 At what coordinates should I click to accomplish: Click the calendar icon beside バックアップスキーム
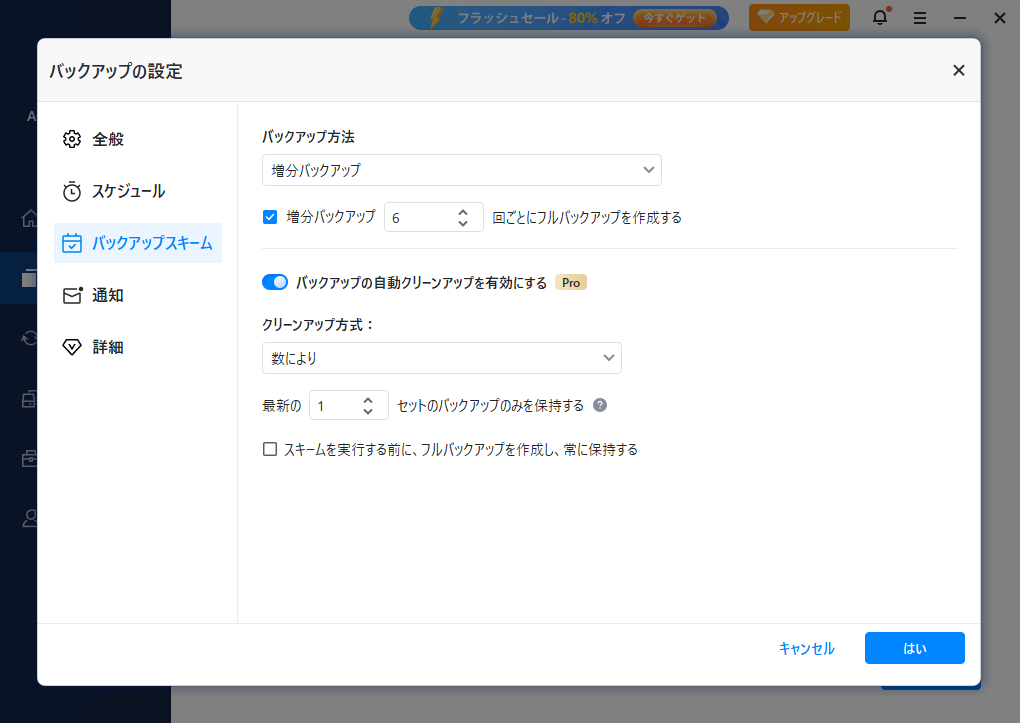tap(72, 243)
